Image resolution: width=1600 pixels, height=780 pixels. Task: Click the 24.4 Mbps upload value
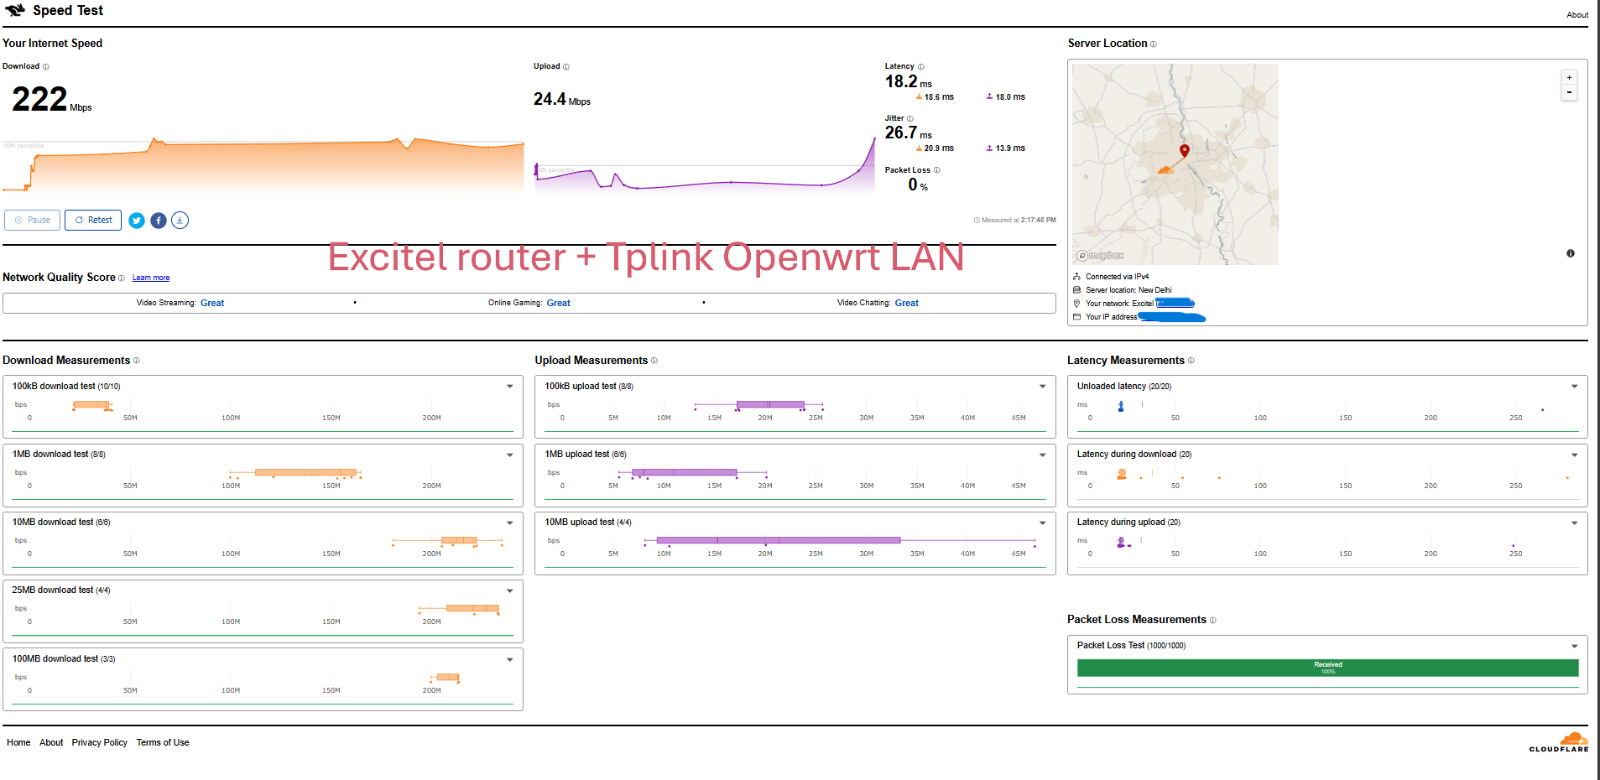tap(562, 99)
